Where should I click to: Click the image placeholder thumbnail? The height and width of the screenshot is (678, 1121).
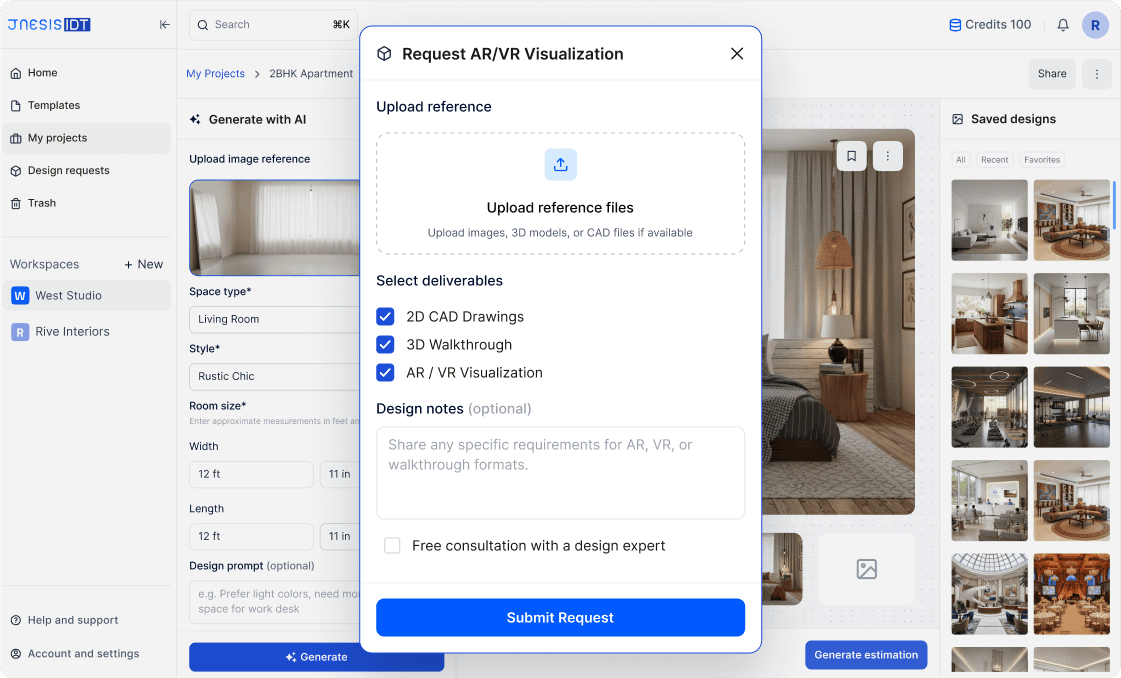(x=866, y=569)
